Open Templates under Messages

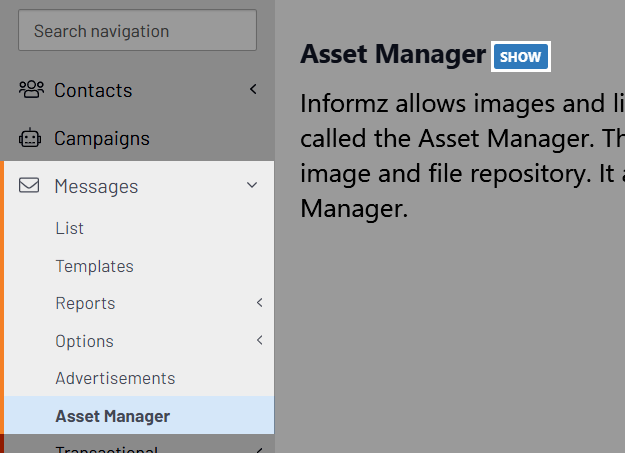[x=94, y=266]
